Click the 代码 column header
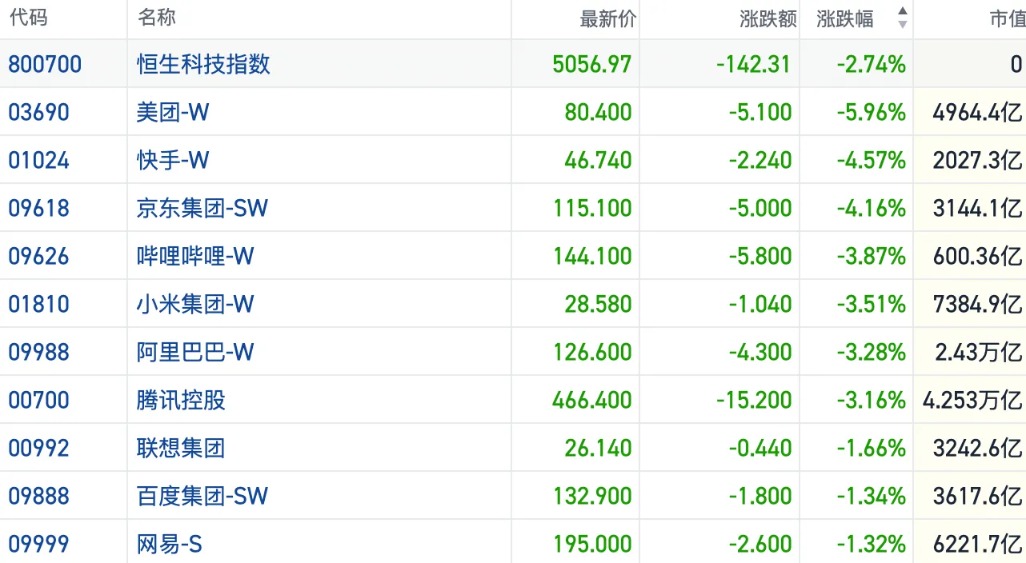Image resolution: width=1026 pixels, height=563 pixels. [x=28, y=18]
